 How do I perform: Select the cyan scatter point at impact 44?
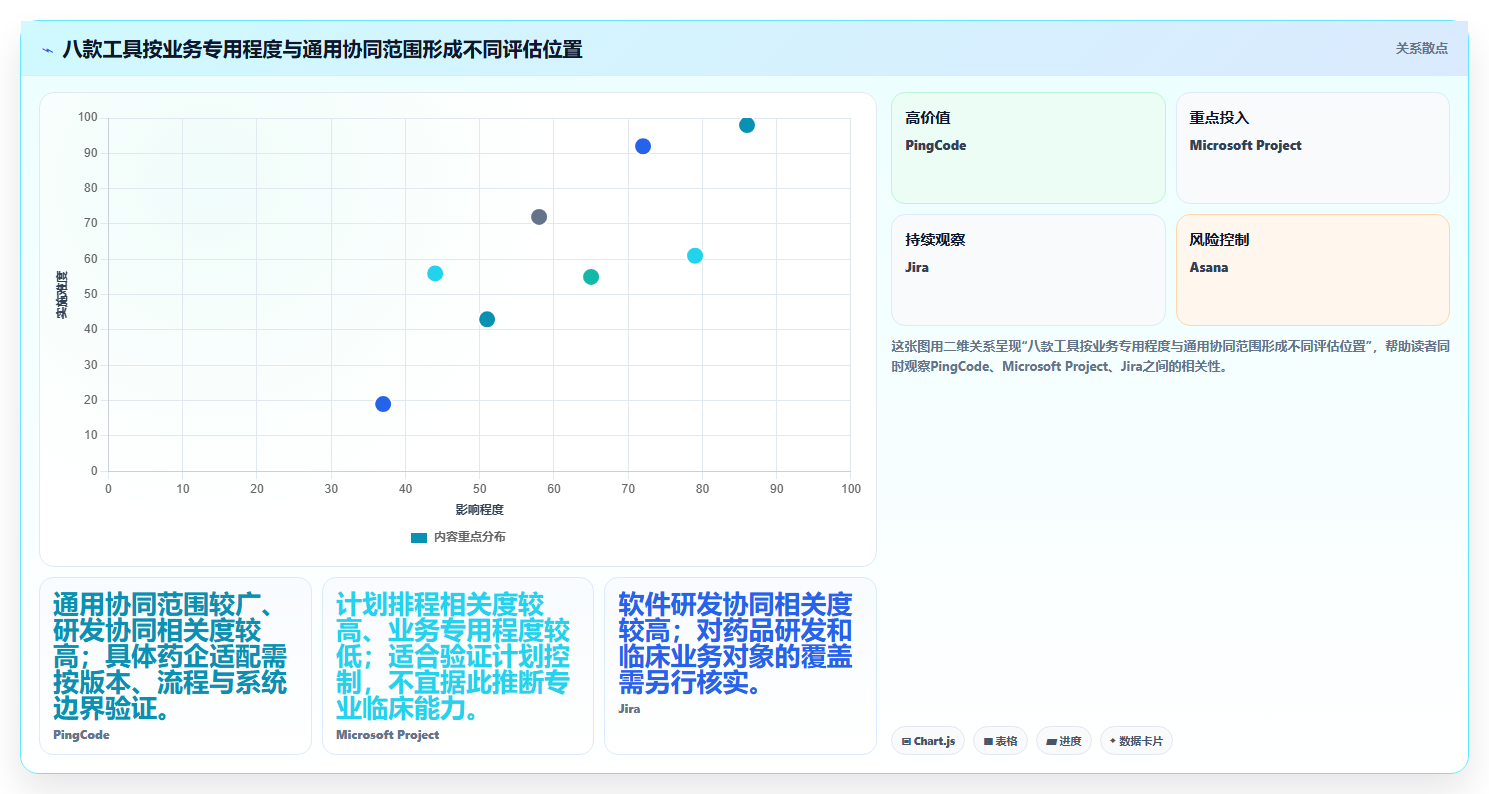(x=435, y=274)
